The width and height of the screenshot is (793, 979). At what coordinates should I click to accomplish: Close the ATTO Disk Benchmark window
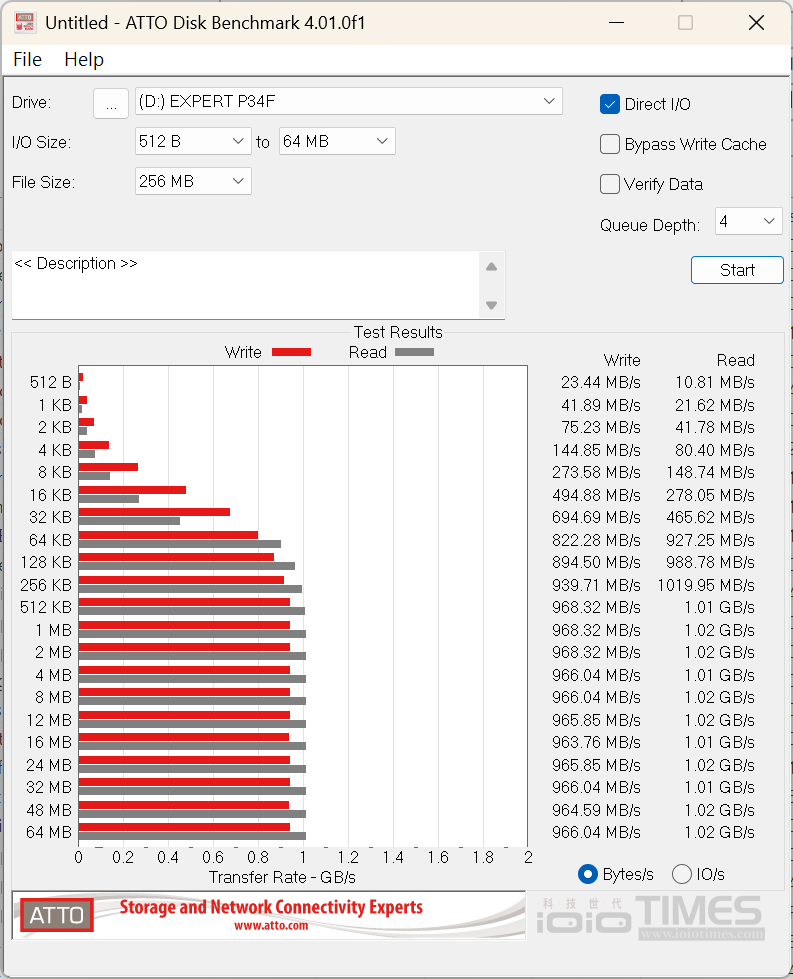(755, 22)
